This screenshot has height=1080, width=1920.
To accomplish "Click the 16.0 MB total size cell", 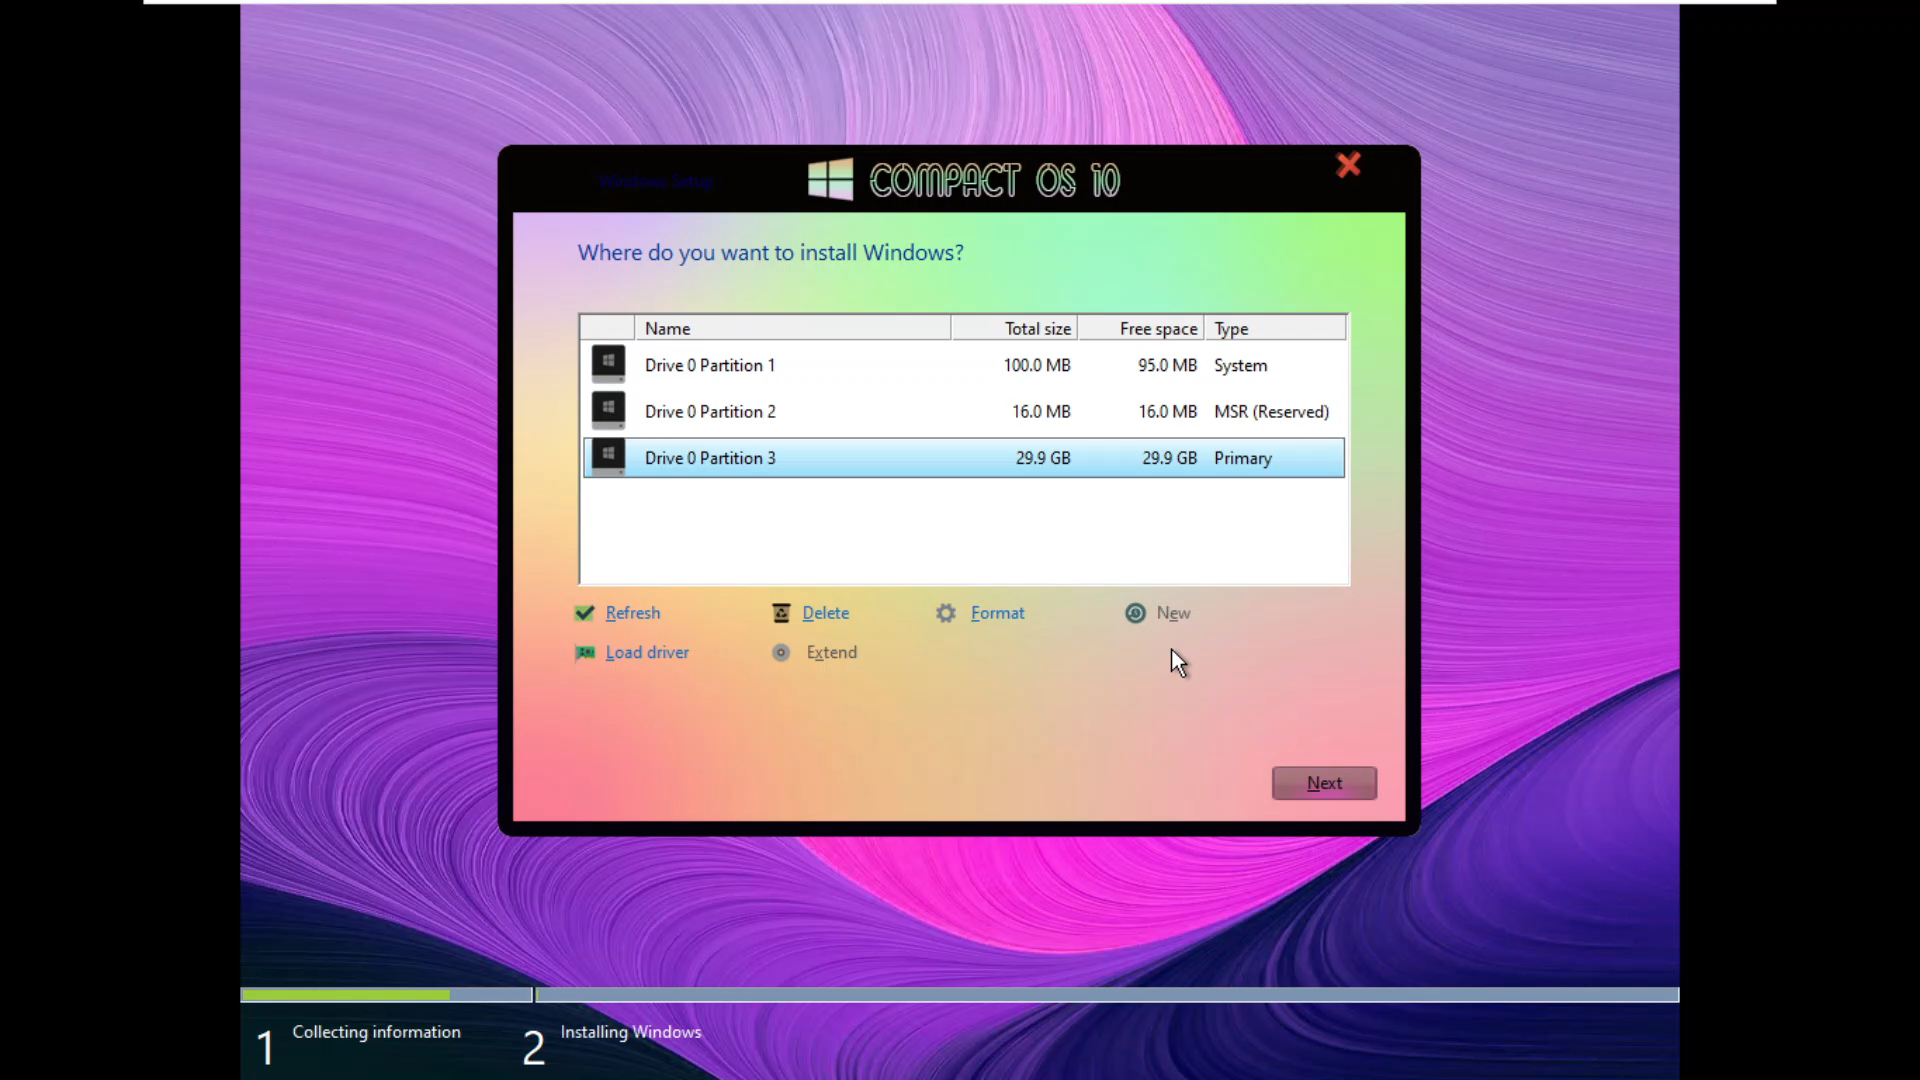I will click(x=1041, y=411).
